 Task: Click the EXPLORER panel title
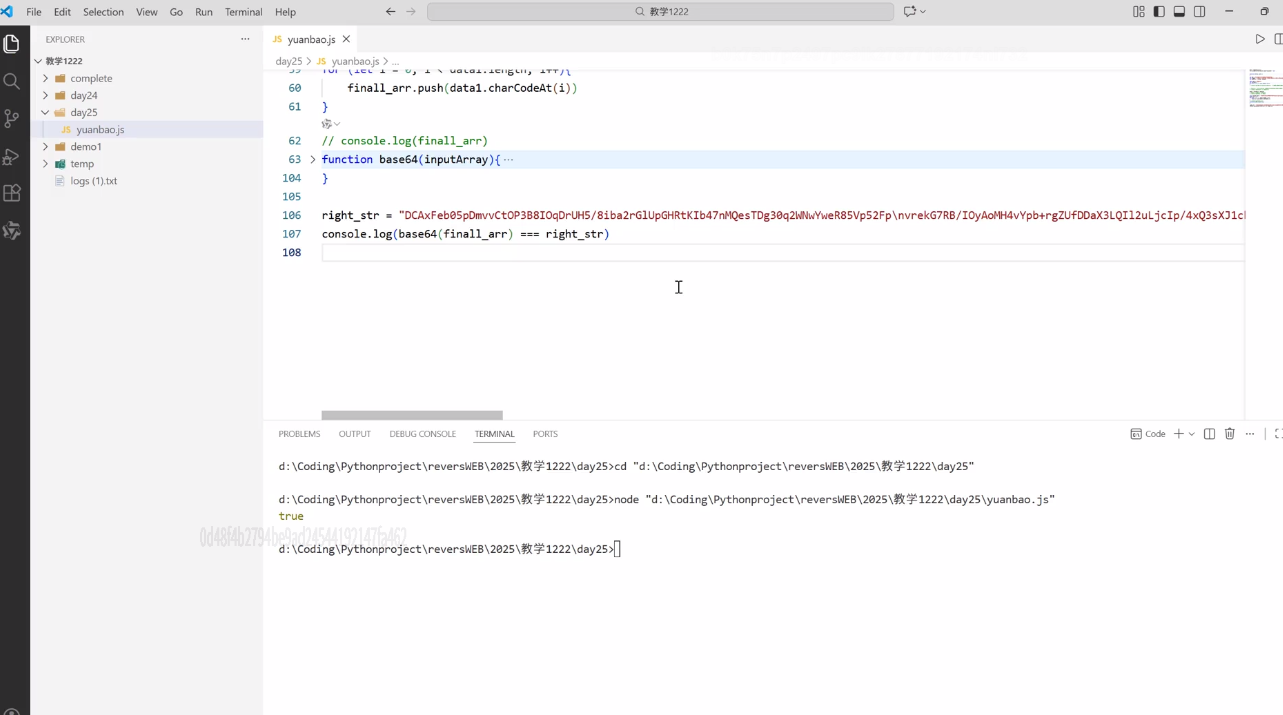[x=65, y=39]
